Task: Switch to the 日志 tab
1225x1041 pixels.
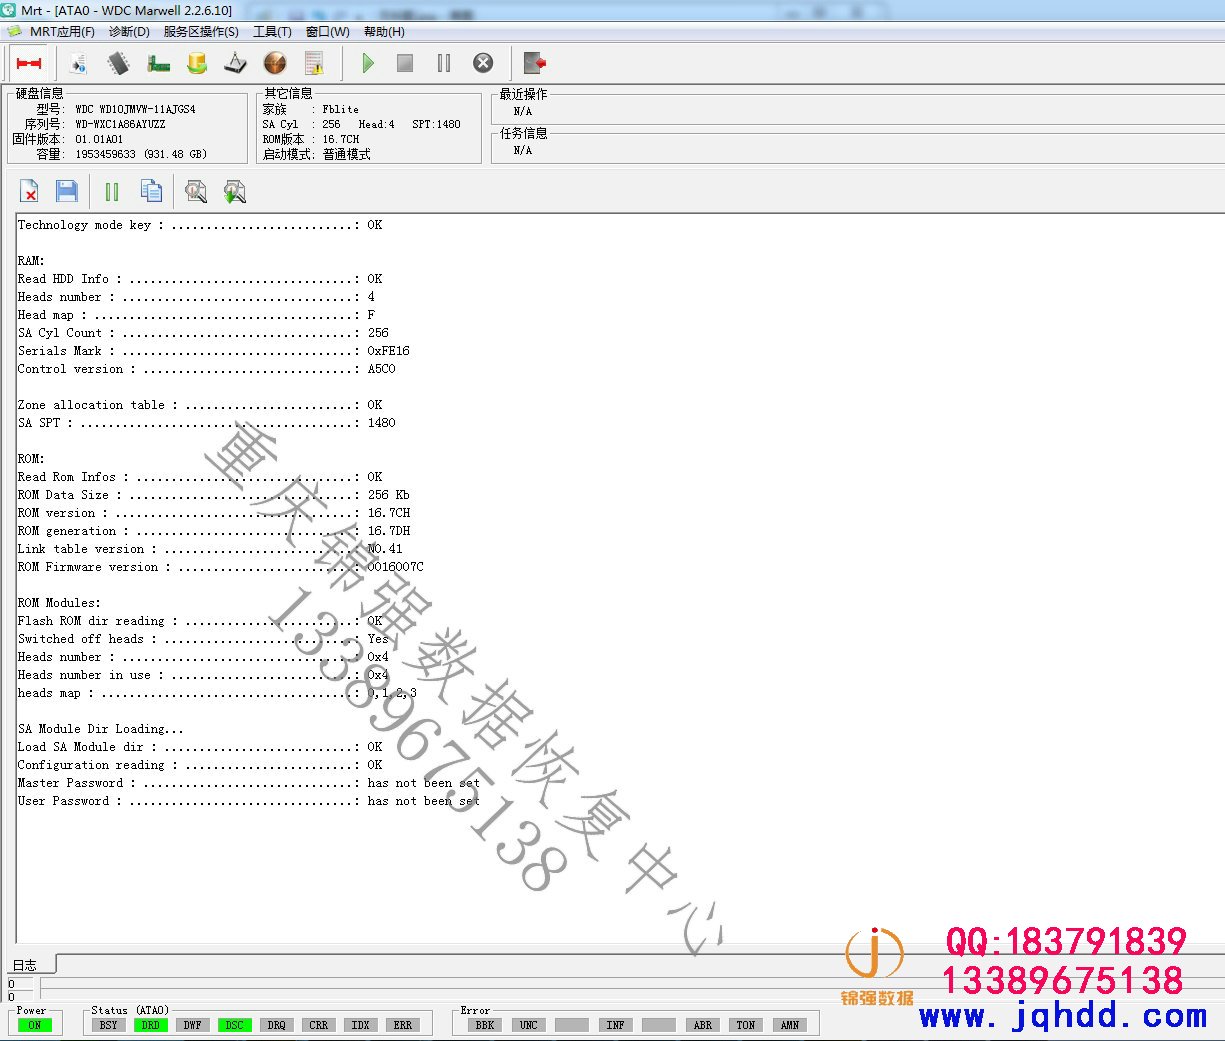Action: pos(25,965)
